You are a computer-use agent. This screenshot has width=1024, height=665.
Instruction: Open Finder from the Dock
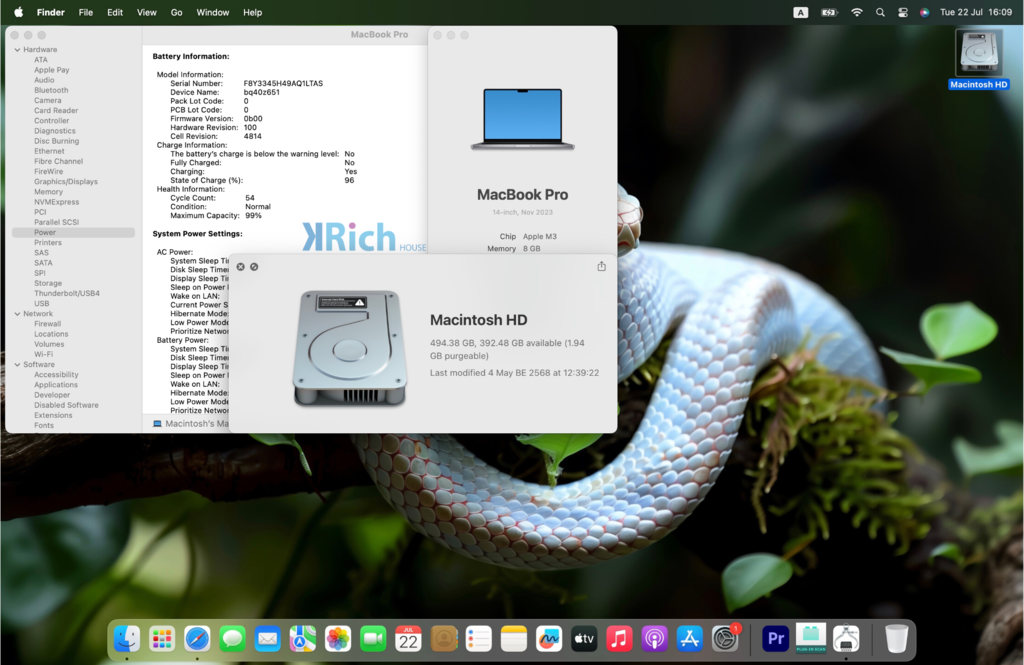coord(127,638)
